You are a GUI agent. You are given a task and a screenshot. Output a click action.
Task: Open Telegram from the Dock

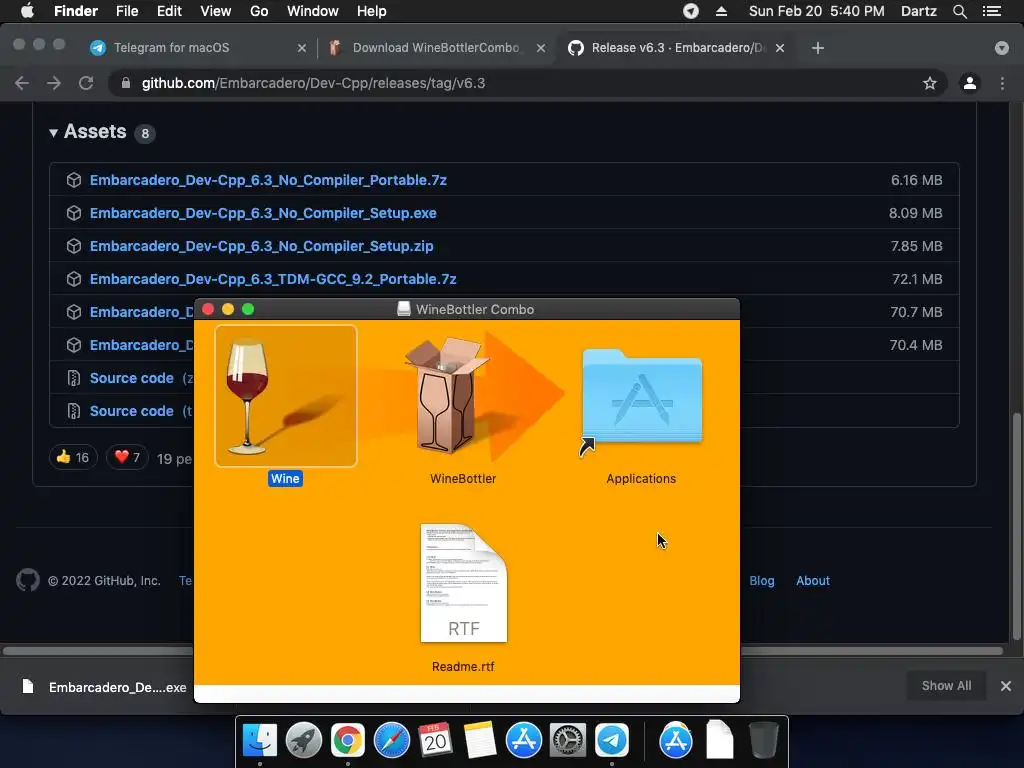(612, 741)
